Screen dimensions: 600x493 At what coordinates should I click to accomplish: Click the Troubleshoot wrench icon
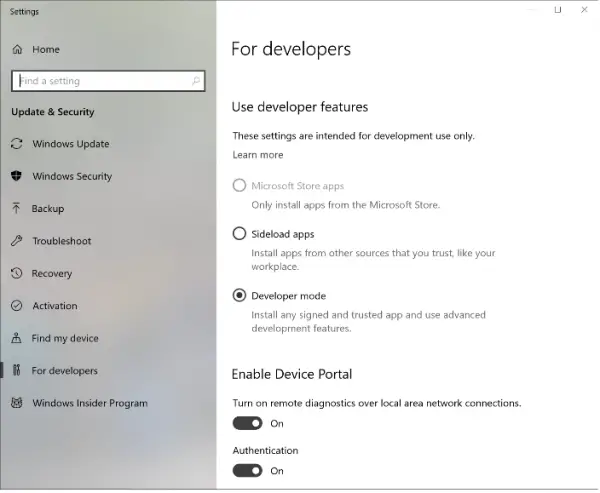[x=16, y=241]
